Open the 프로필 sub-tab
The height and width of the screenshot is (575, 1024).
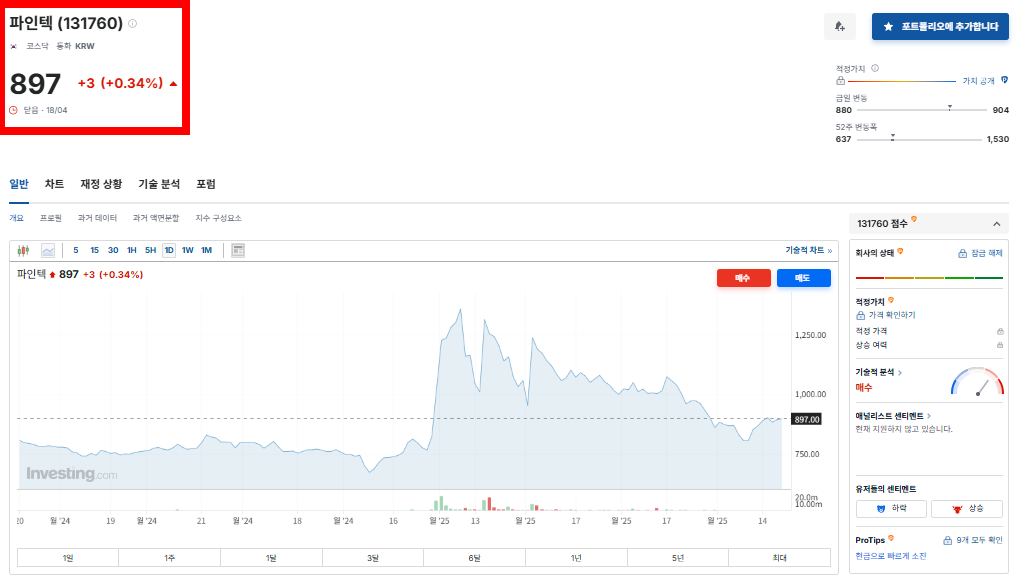(50, 218)
